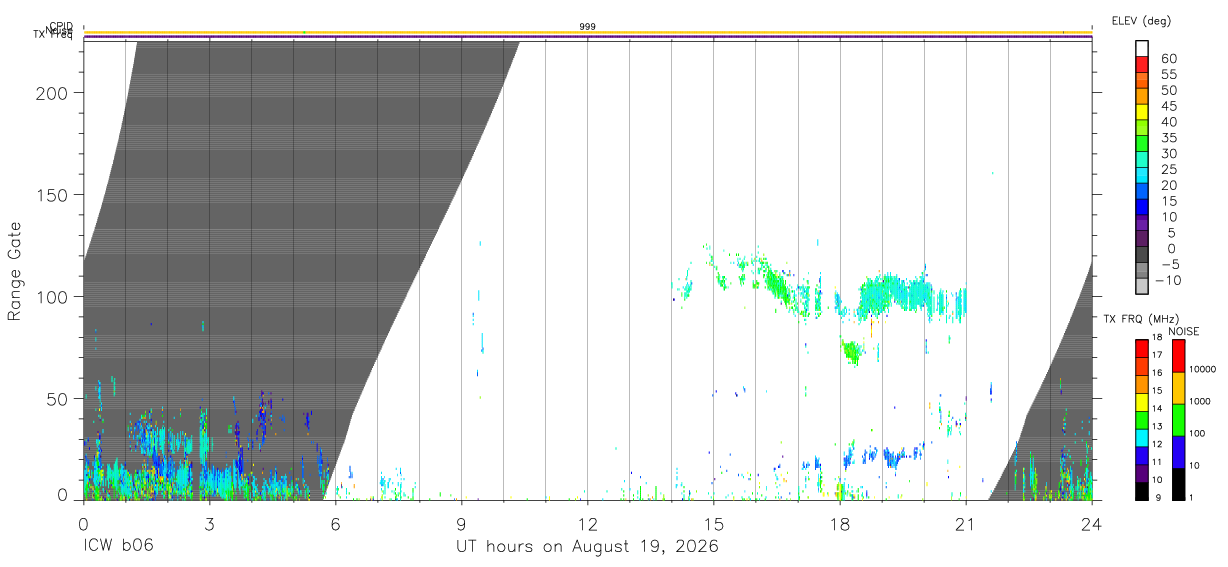Viewport: 1228px width, 567px height.
Task: Click the red segment of ELEV colorbar
Action: click(x=1142, y=64)
